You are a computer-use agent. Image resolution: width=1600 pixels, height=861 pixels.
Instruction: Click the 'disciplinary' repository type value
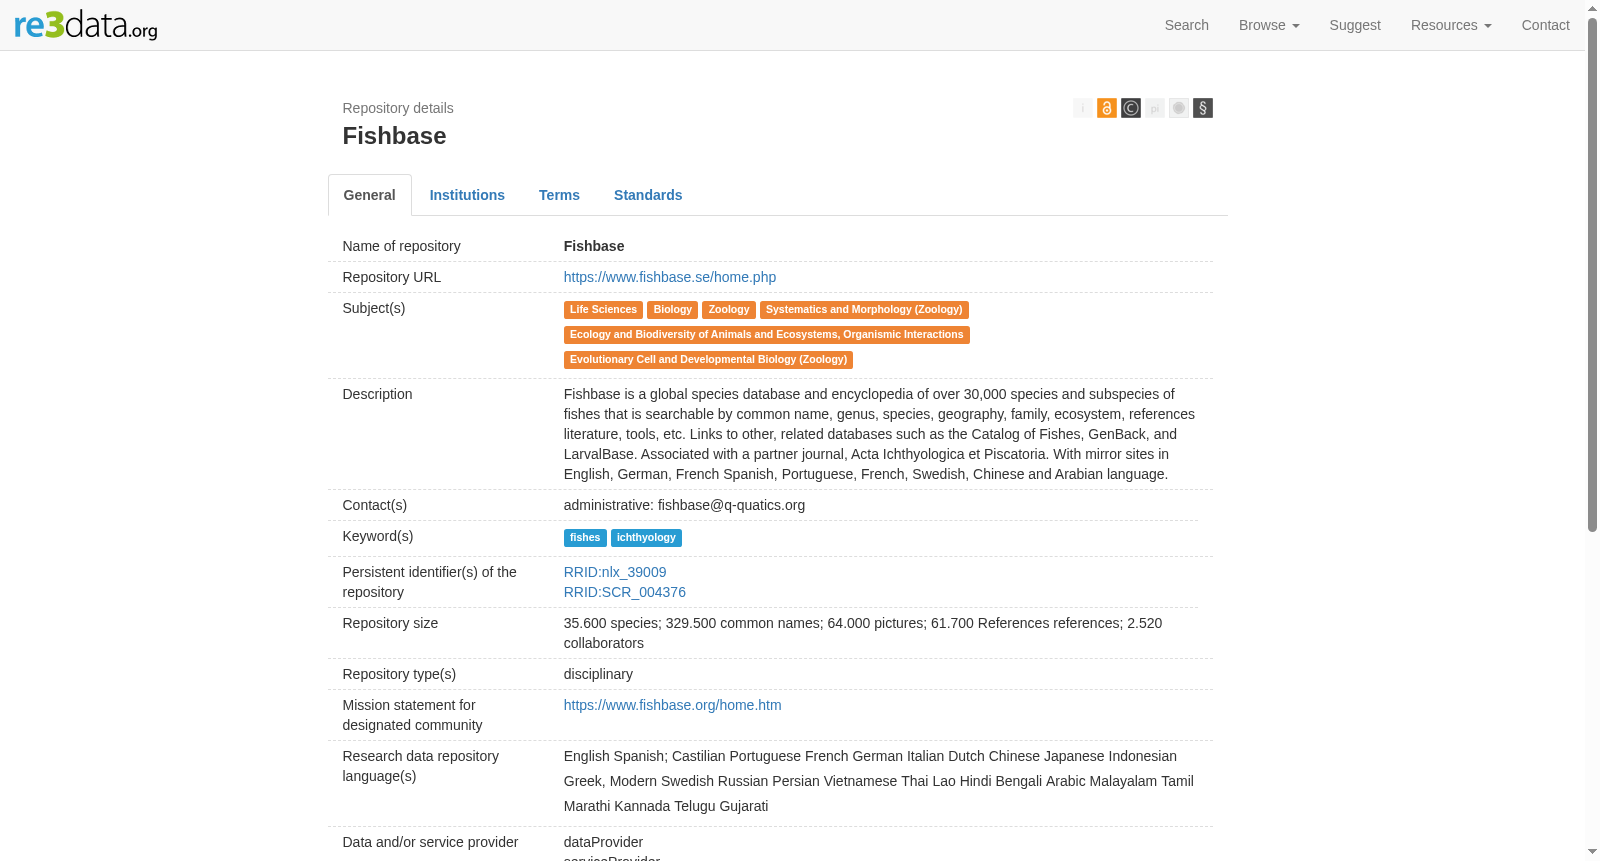pos(598,674)
